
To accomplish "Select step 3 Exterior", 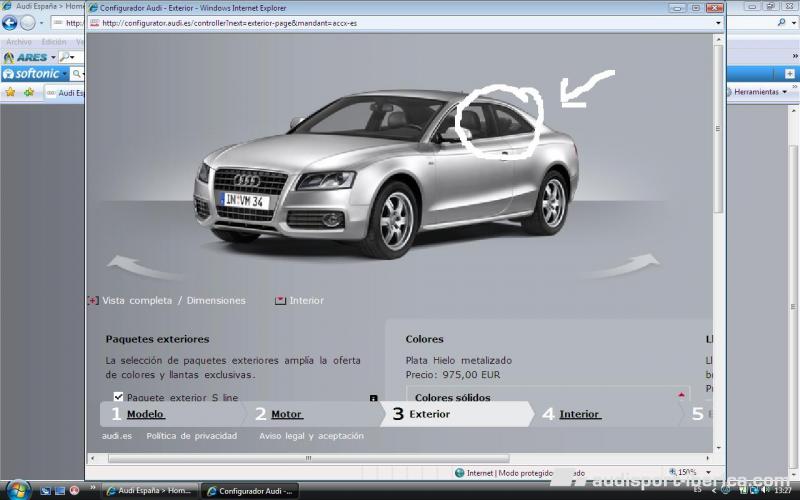I will pyautogui.click(x=429, y=414).
